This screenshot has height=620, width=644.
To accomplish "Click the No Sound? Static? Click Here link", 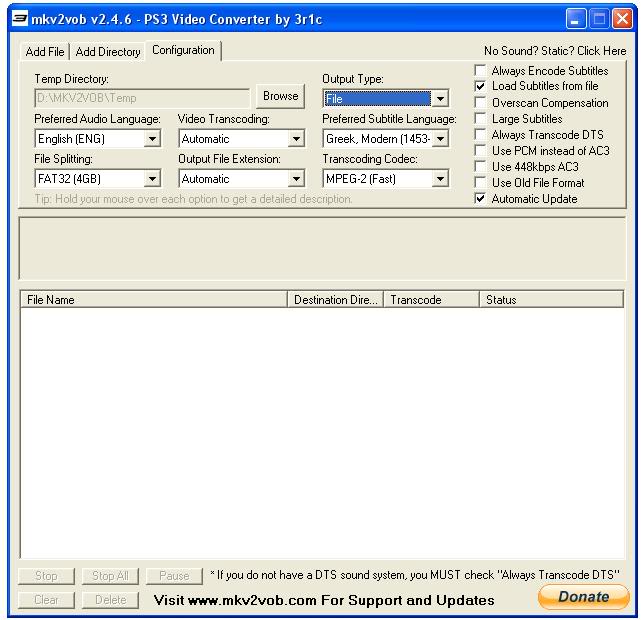I will tap(555, 51).
